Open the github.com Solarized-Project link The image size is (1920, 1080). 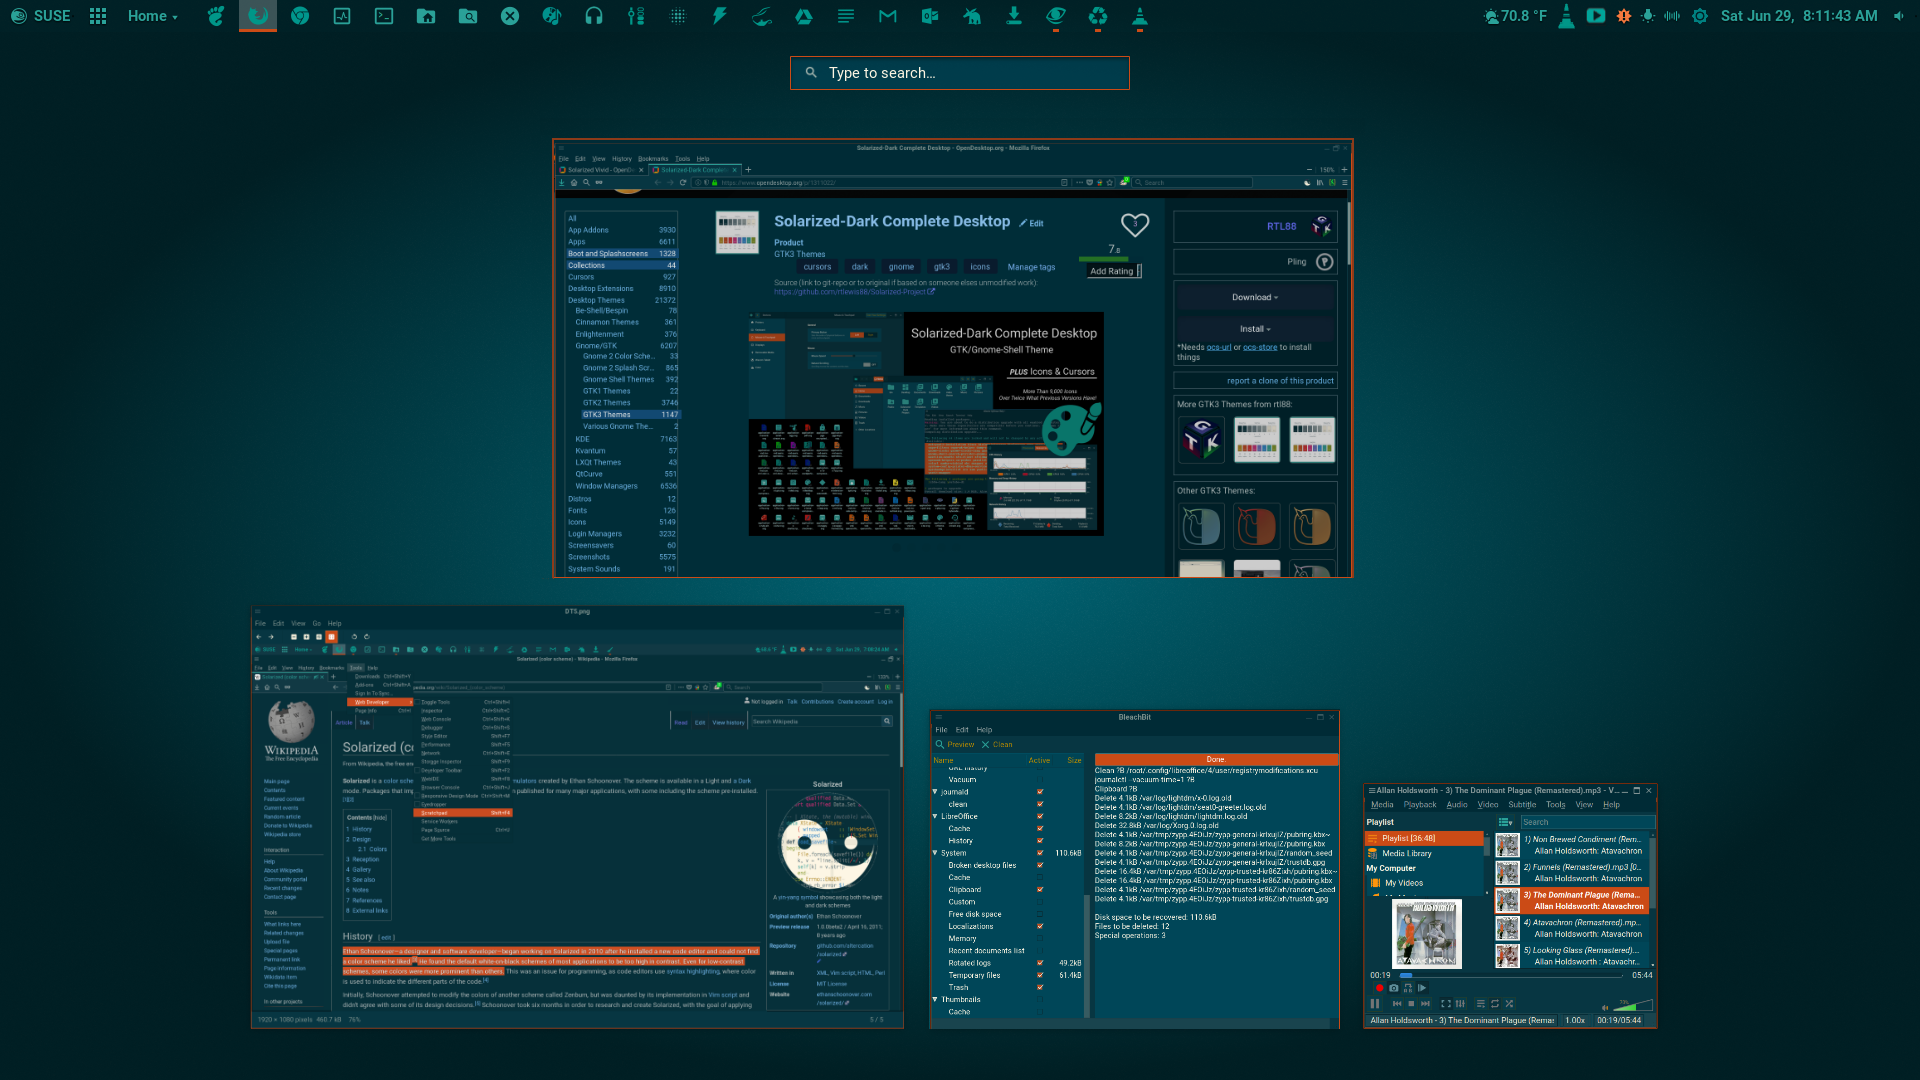click(854, 292)
